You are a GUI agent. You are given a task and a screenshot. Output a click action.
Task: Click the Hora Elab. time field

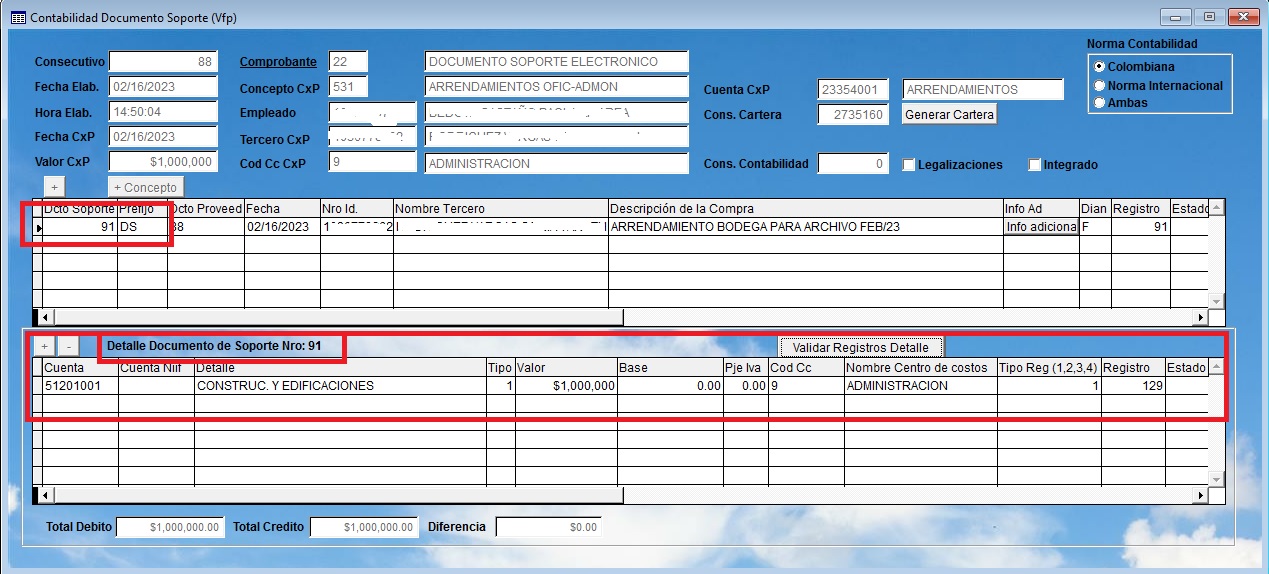click(x=163, y=112)
